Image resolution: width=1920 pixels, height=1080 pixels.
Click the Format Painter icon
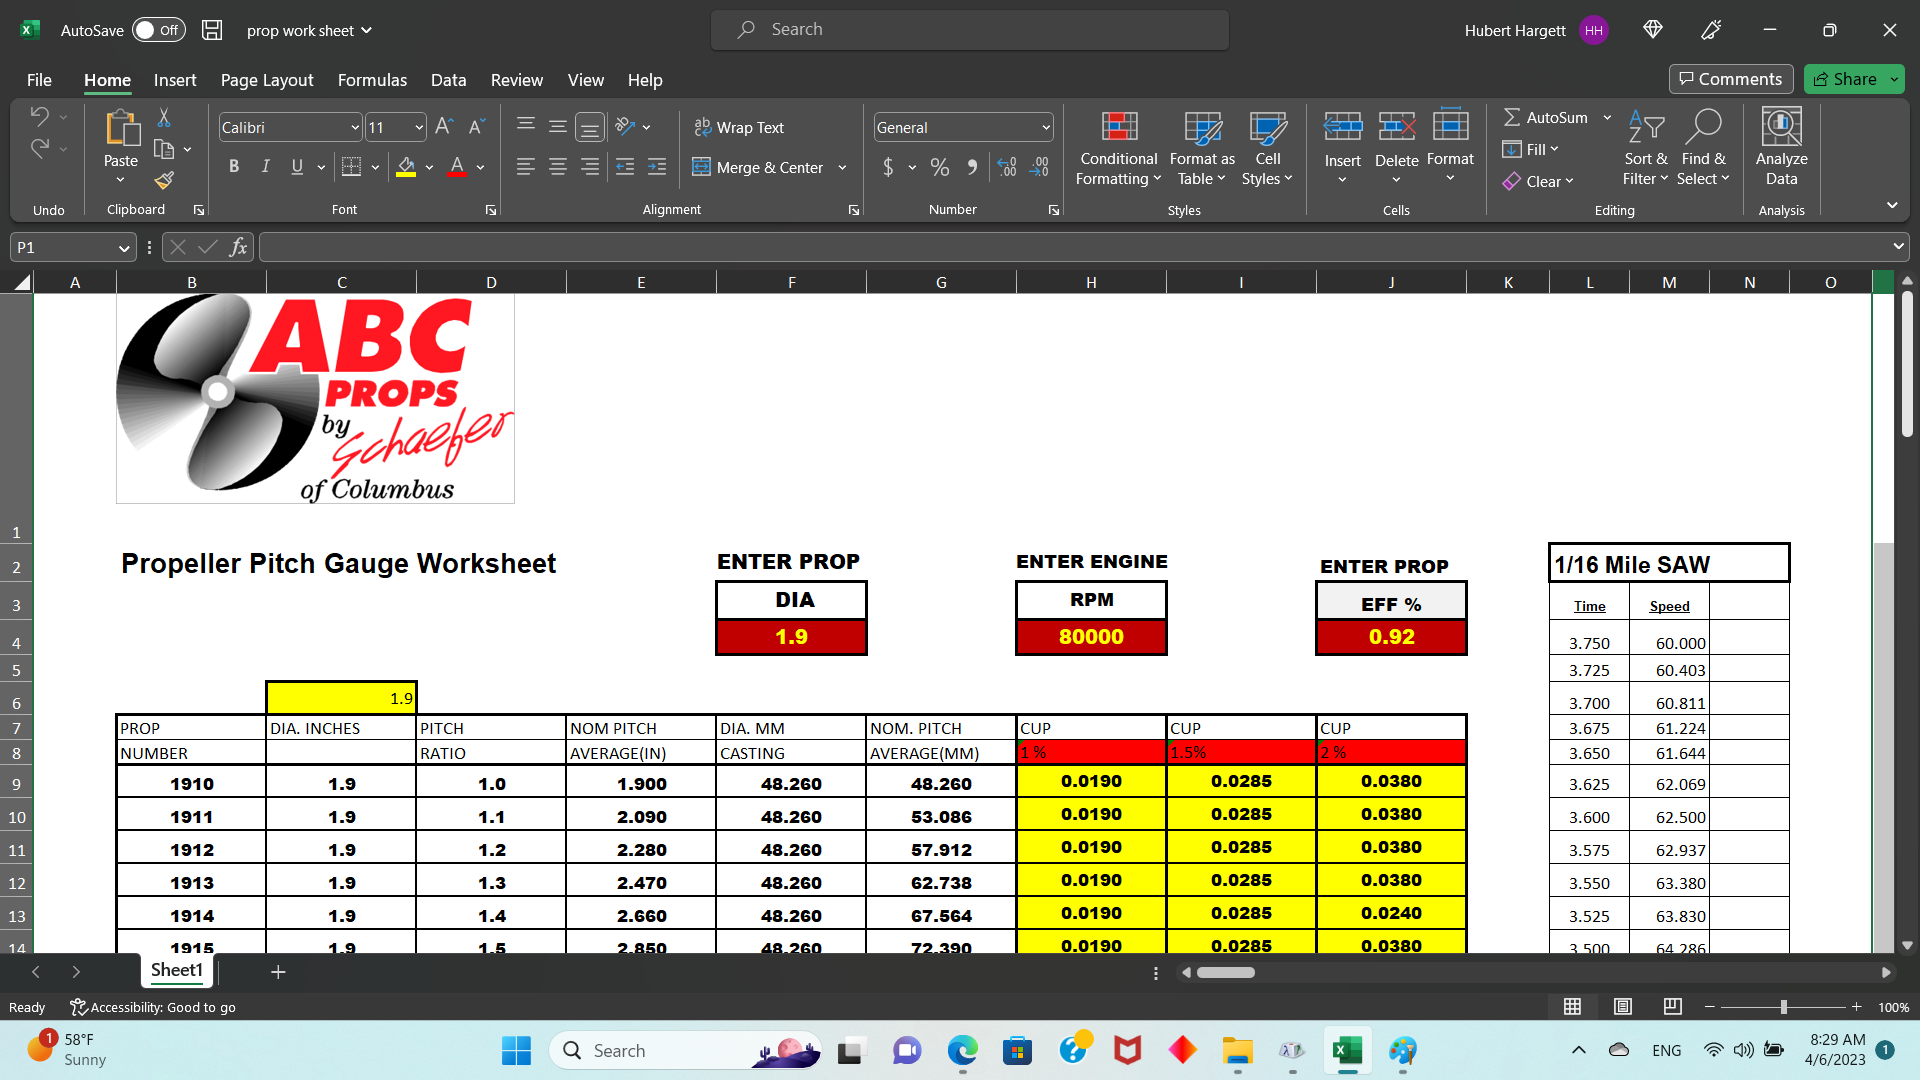click(x=164, y=180)
